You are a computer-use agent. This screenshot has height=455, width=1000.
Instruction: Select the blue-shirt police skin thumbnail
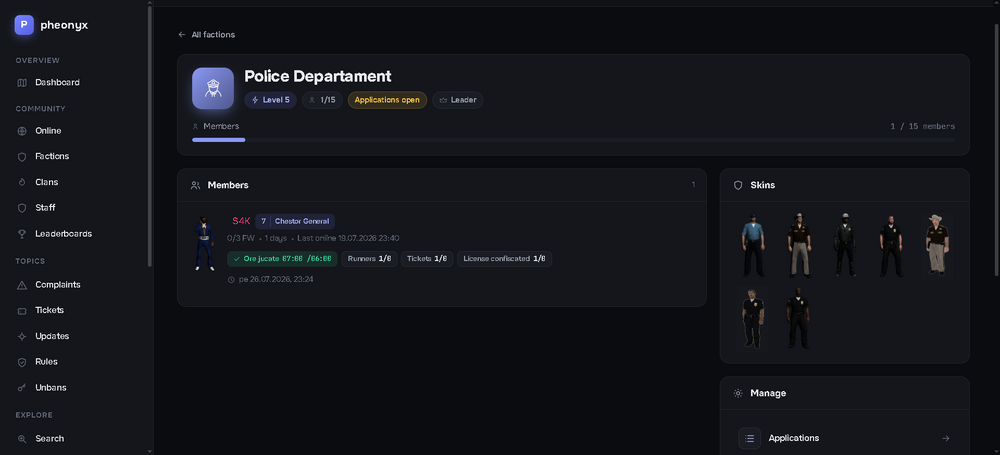[753, 246]
